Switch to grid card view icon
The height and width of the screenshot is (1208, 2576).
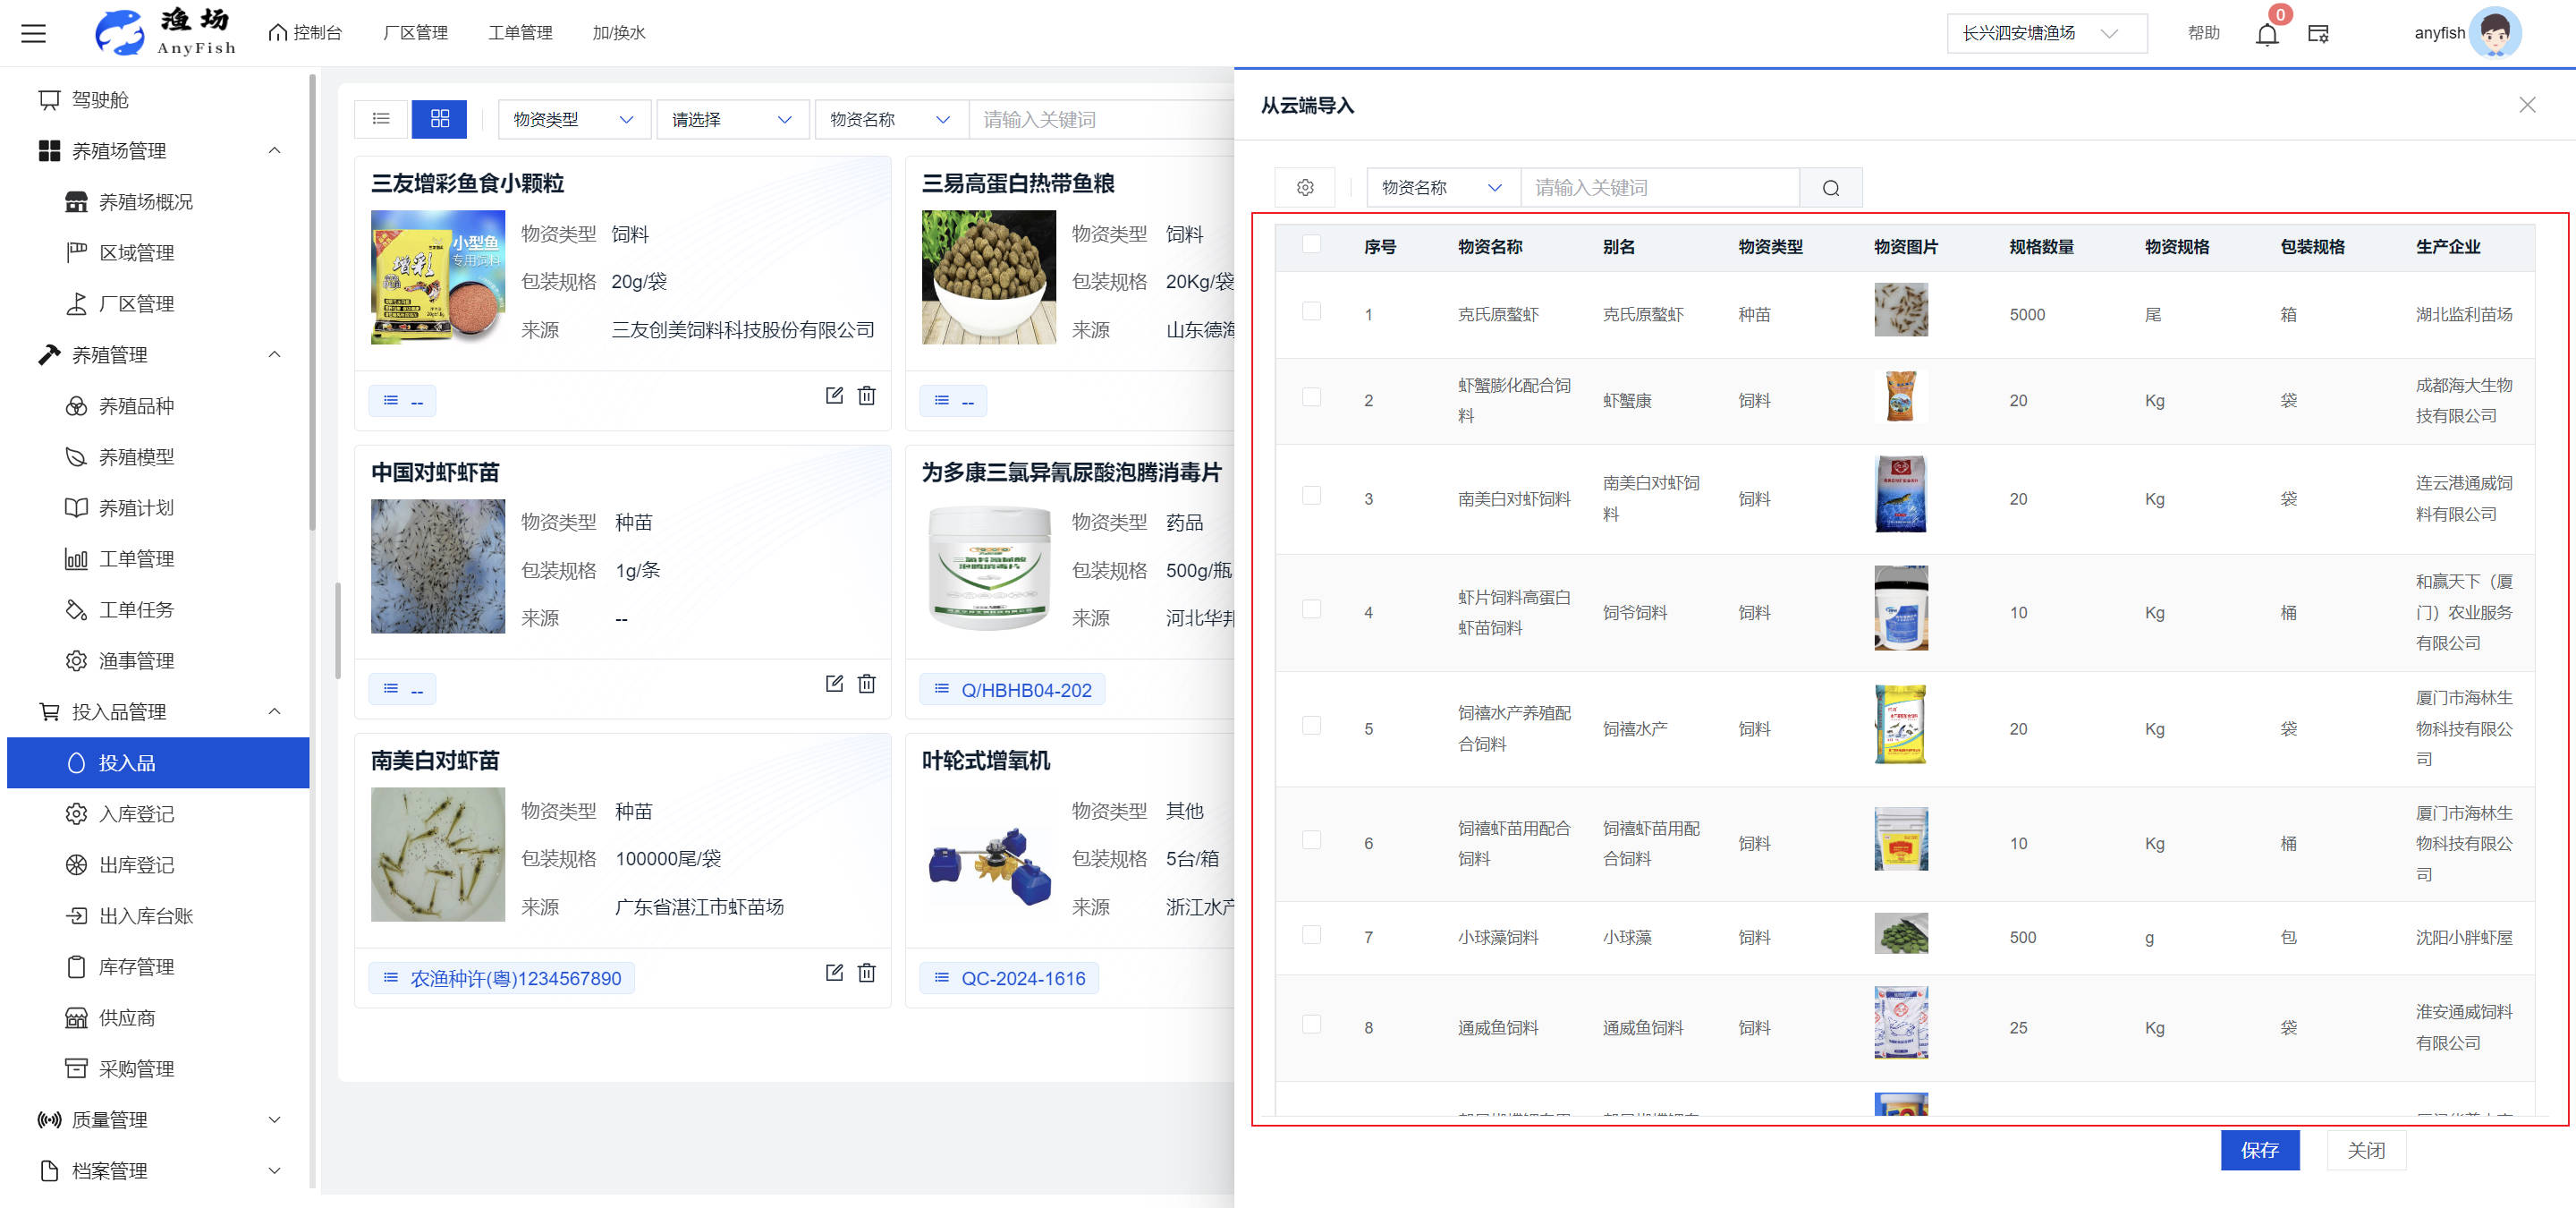(439, 119)
